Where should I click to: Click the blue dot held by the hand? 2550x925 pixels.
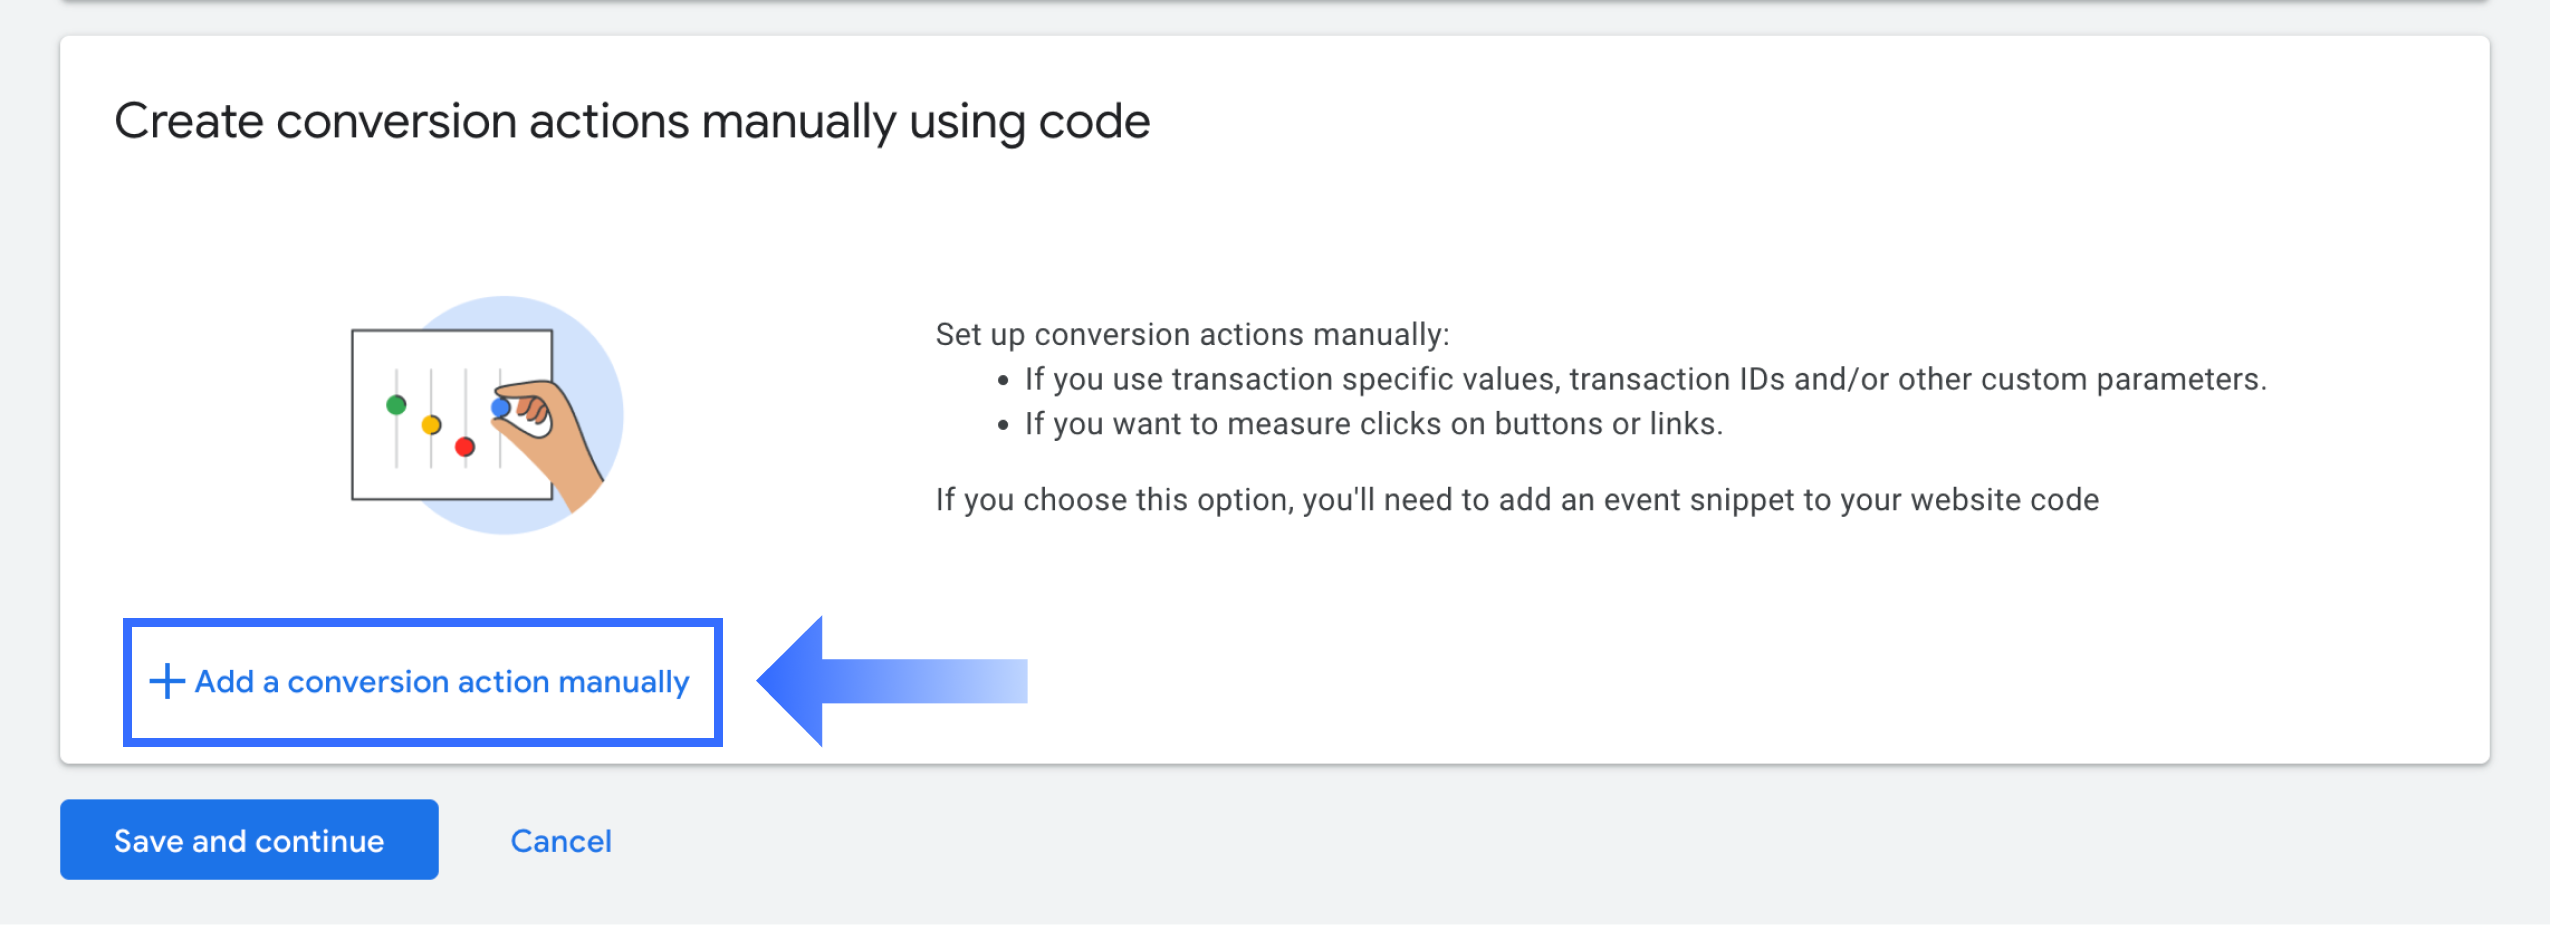click(501, 408)
